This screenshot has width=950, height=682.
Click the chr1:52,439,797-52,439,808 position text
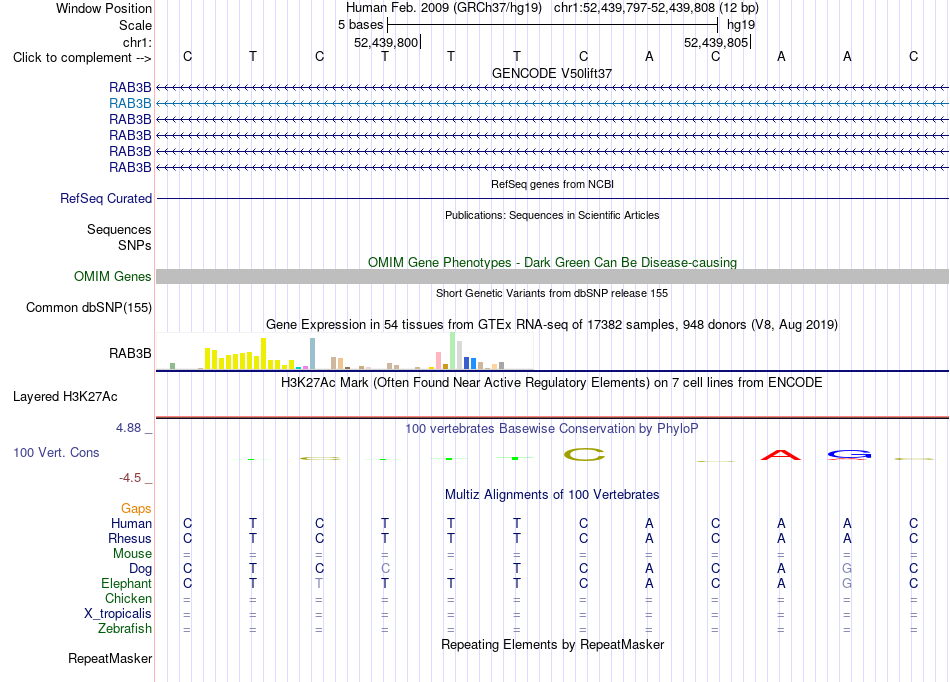point(656,8)
